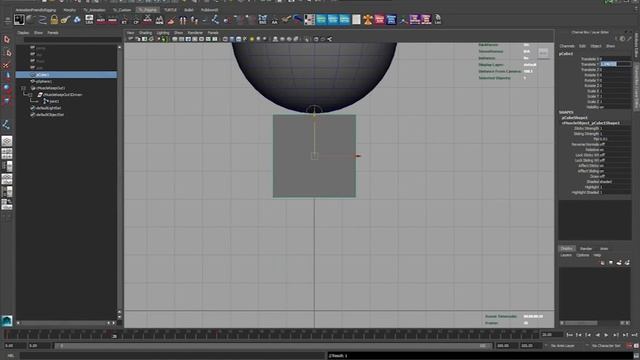Image resolution: width=640 pixels, height=360 pixels.
Task: Open the channel box Channels menu
Action: [567, 46]
